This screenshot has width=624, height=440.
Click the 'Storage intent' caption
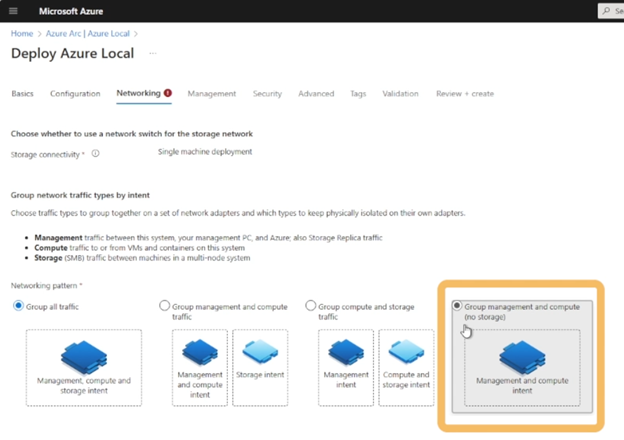click(260, 375)
